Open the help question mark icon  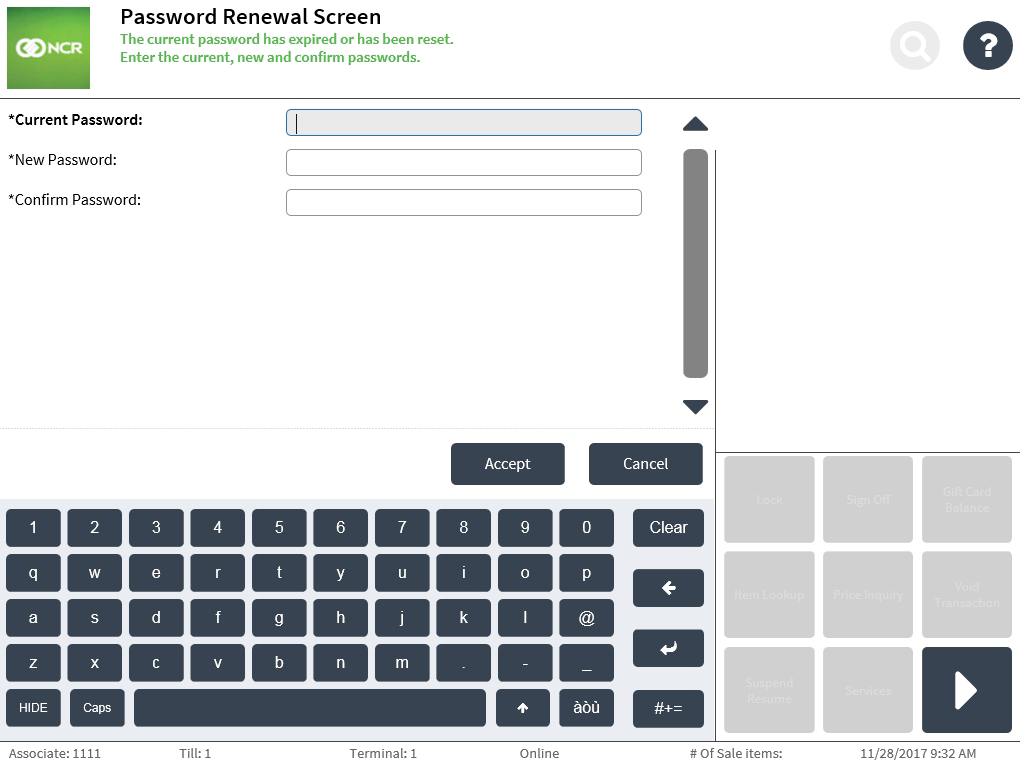(x=987, y=46)
